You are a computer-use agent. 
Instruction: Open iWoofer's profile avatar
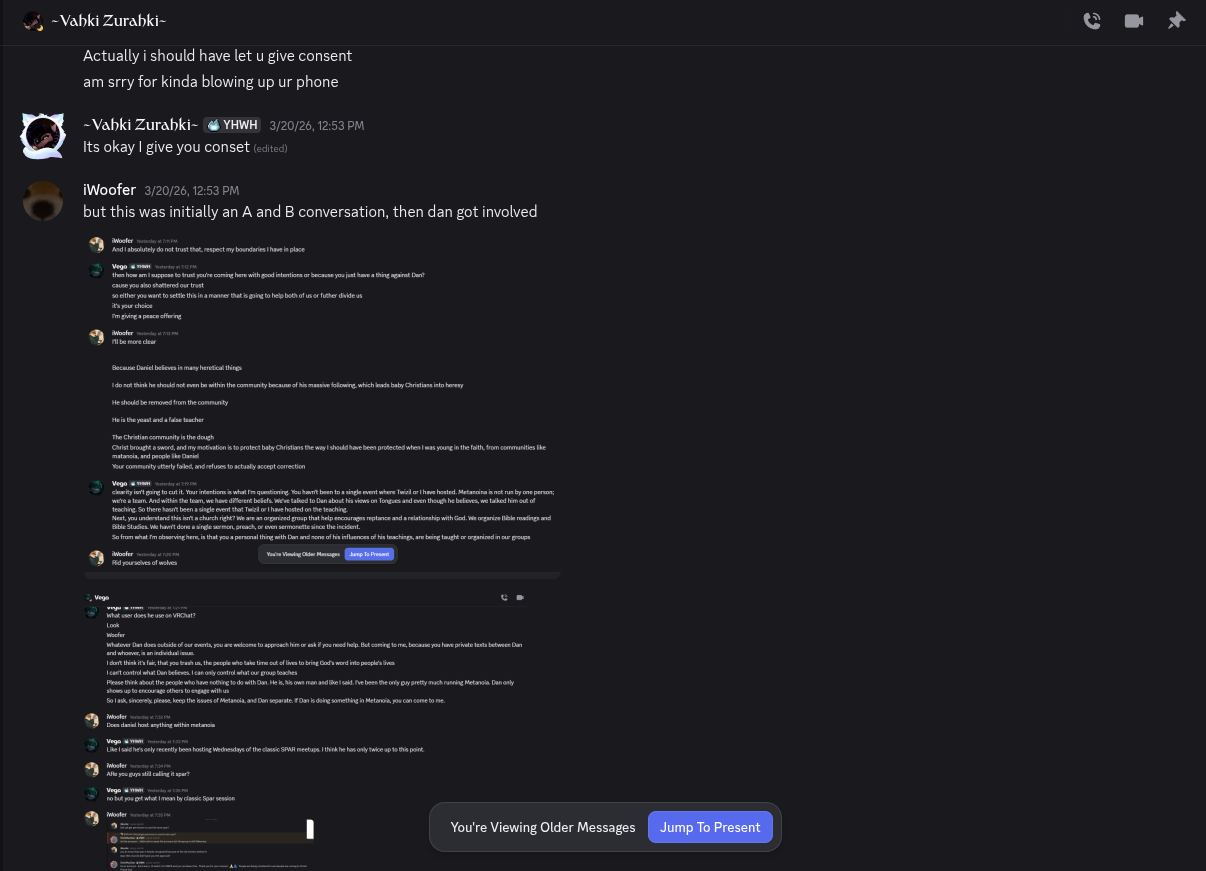[x=43, y=201]
